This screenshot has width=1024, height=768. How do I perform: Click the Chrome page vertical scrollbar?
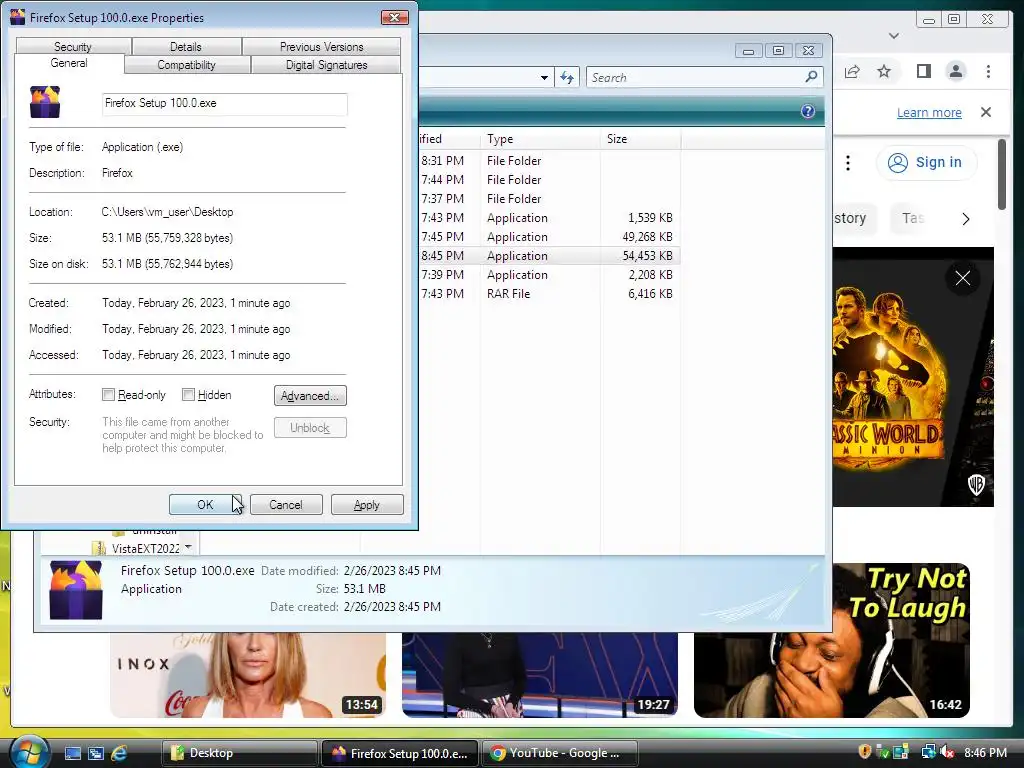[1002, 174]
